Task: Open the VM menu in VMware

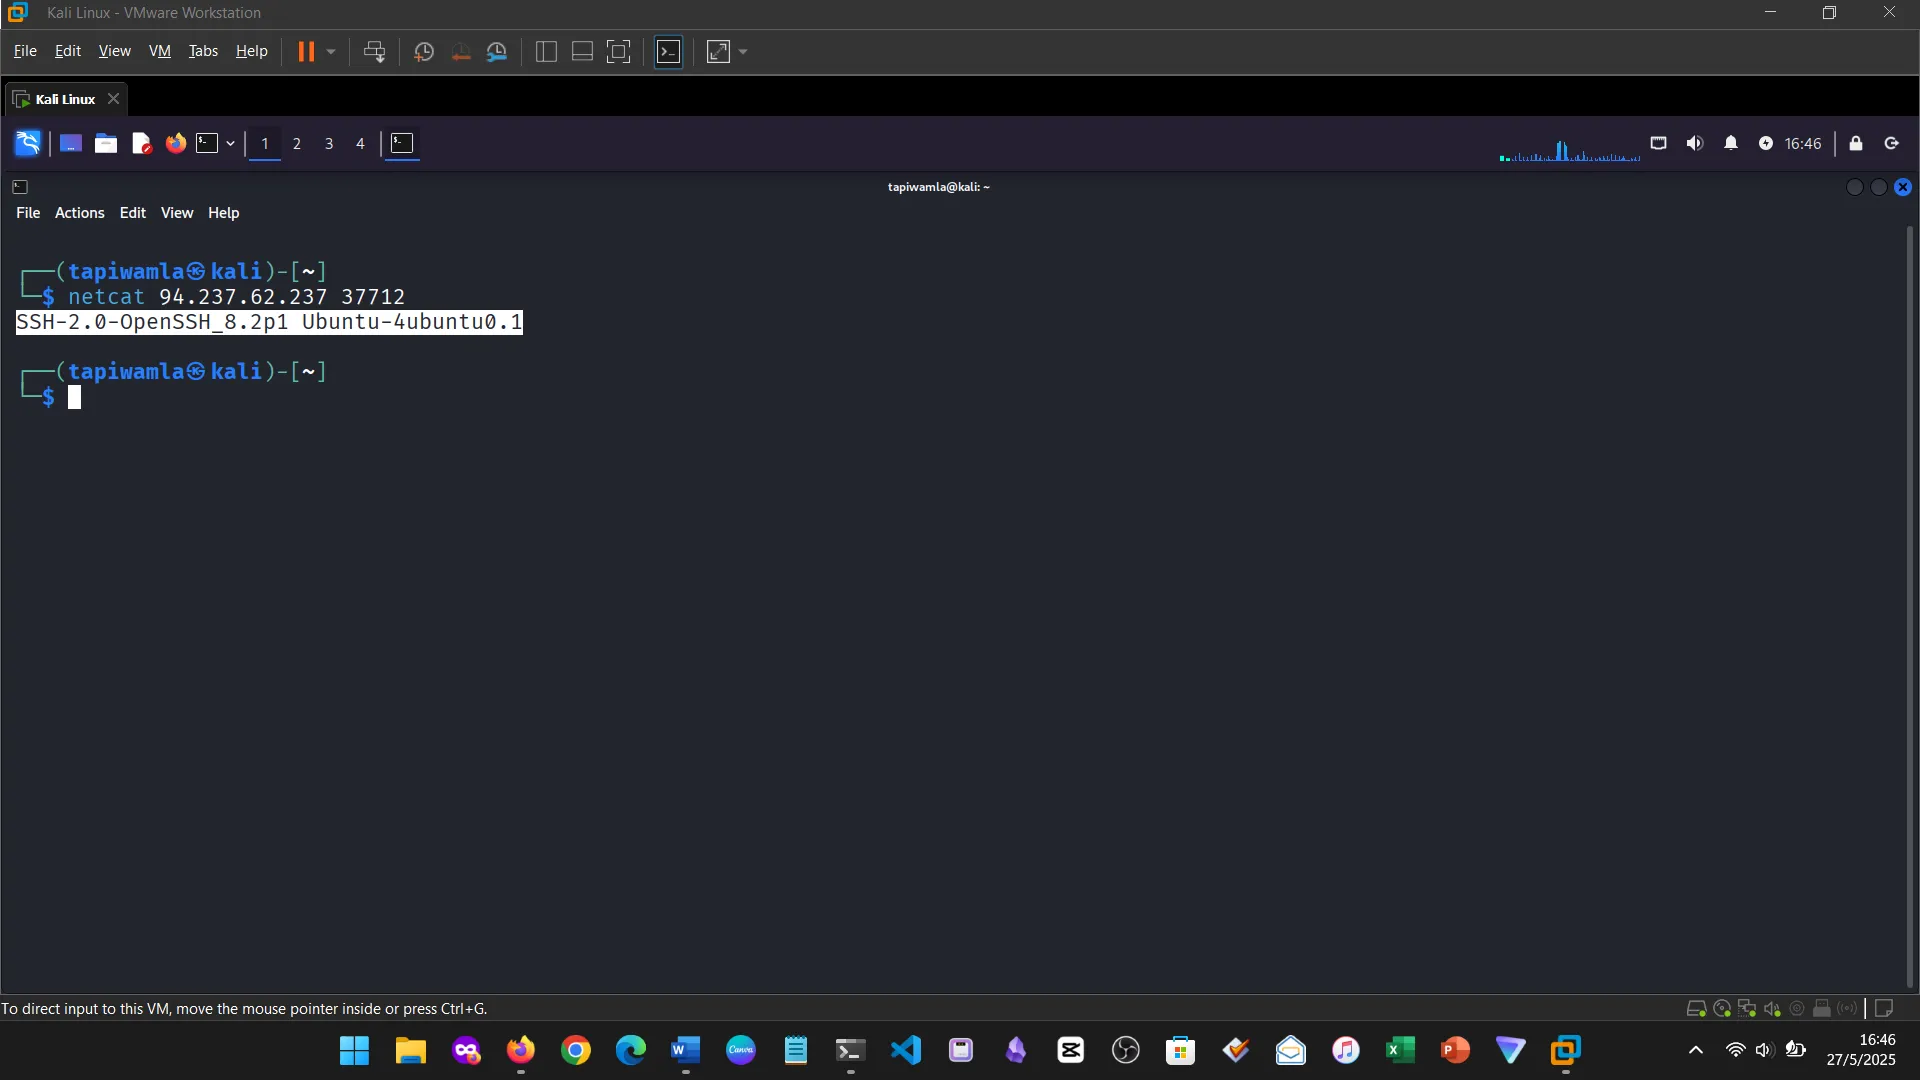Action: coord(159,51)
